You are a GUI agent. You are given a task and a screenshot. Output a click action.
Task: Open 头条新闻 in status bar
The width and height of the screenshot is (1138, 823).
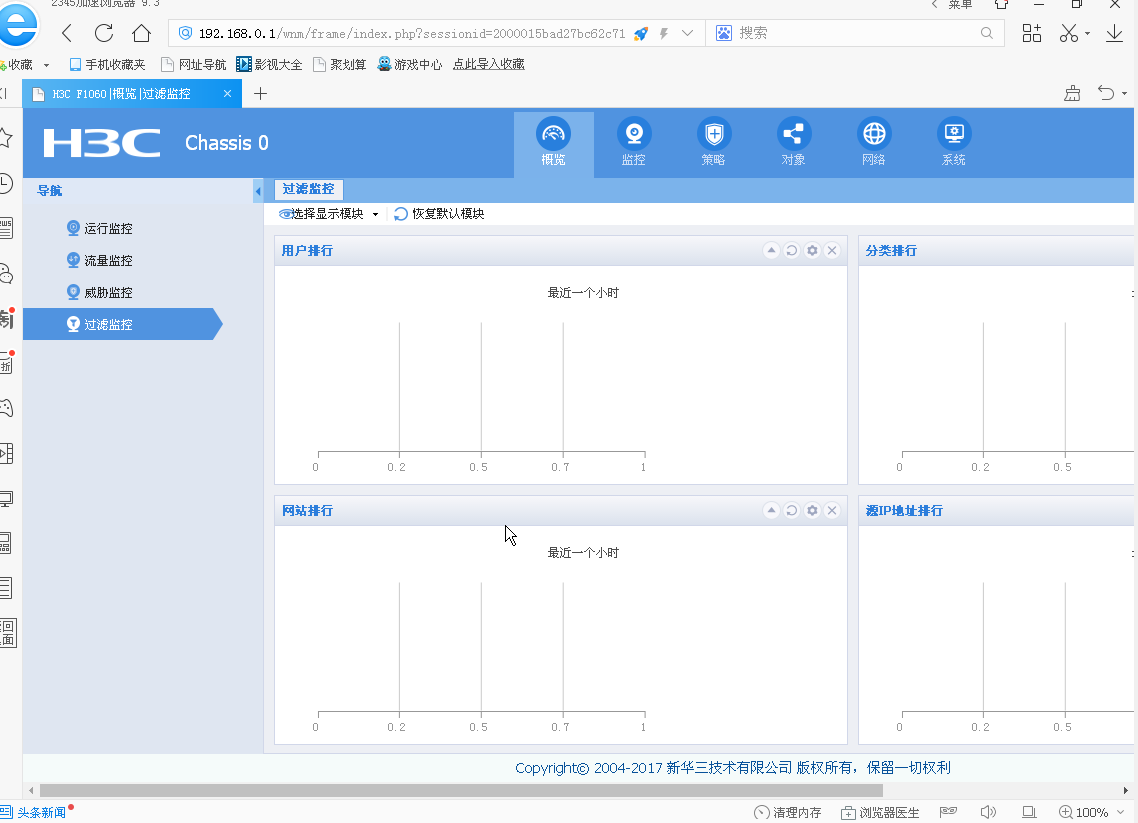35,813
